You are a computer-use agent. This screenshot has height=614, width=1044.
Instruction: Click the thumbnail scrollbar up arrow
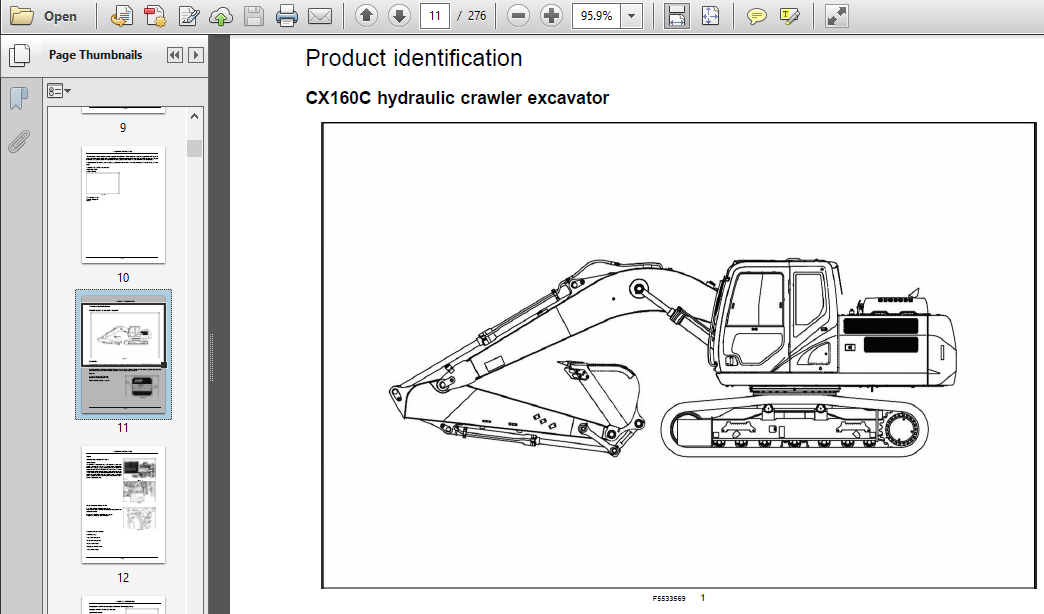click(194, 117)
